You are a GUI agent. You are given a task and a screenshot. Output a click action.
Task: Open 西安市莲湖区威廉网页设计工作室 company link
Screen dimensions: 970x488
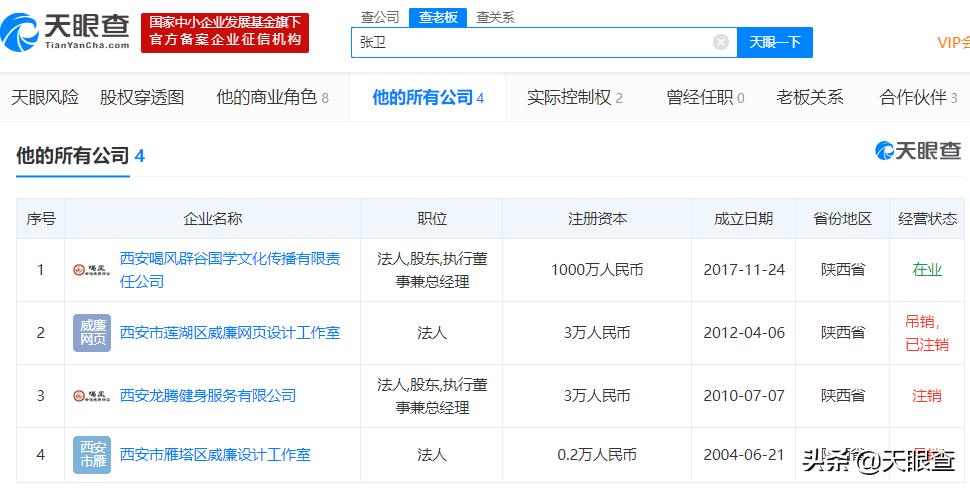pyautogui.click(x=229, y=332)
